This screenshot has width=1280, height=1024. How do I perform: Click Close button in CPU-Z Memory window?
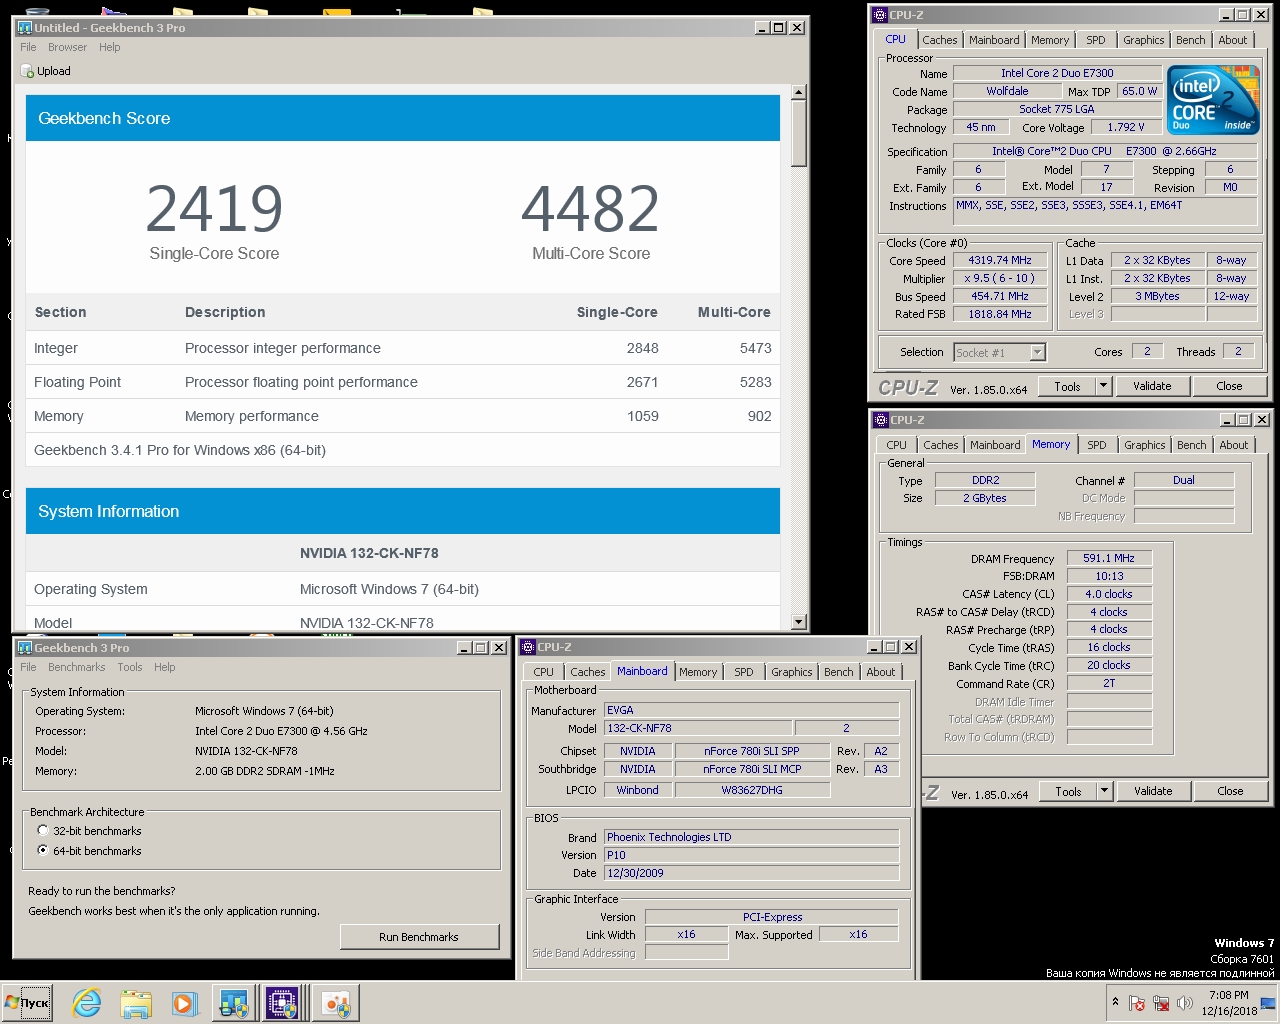tap(1230, 791)
